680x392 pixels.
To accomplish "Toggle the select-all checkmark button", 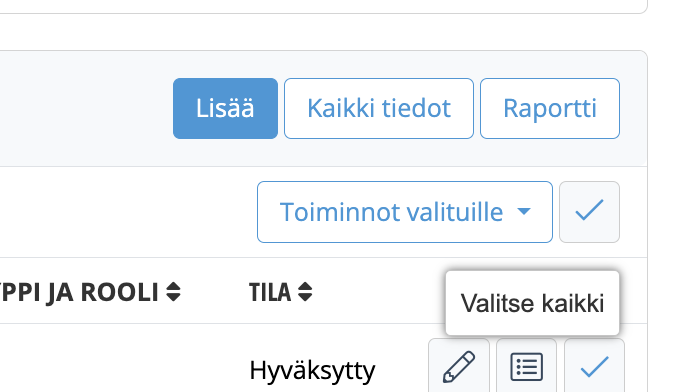I will (589, 212).
